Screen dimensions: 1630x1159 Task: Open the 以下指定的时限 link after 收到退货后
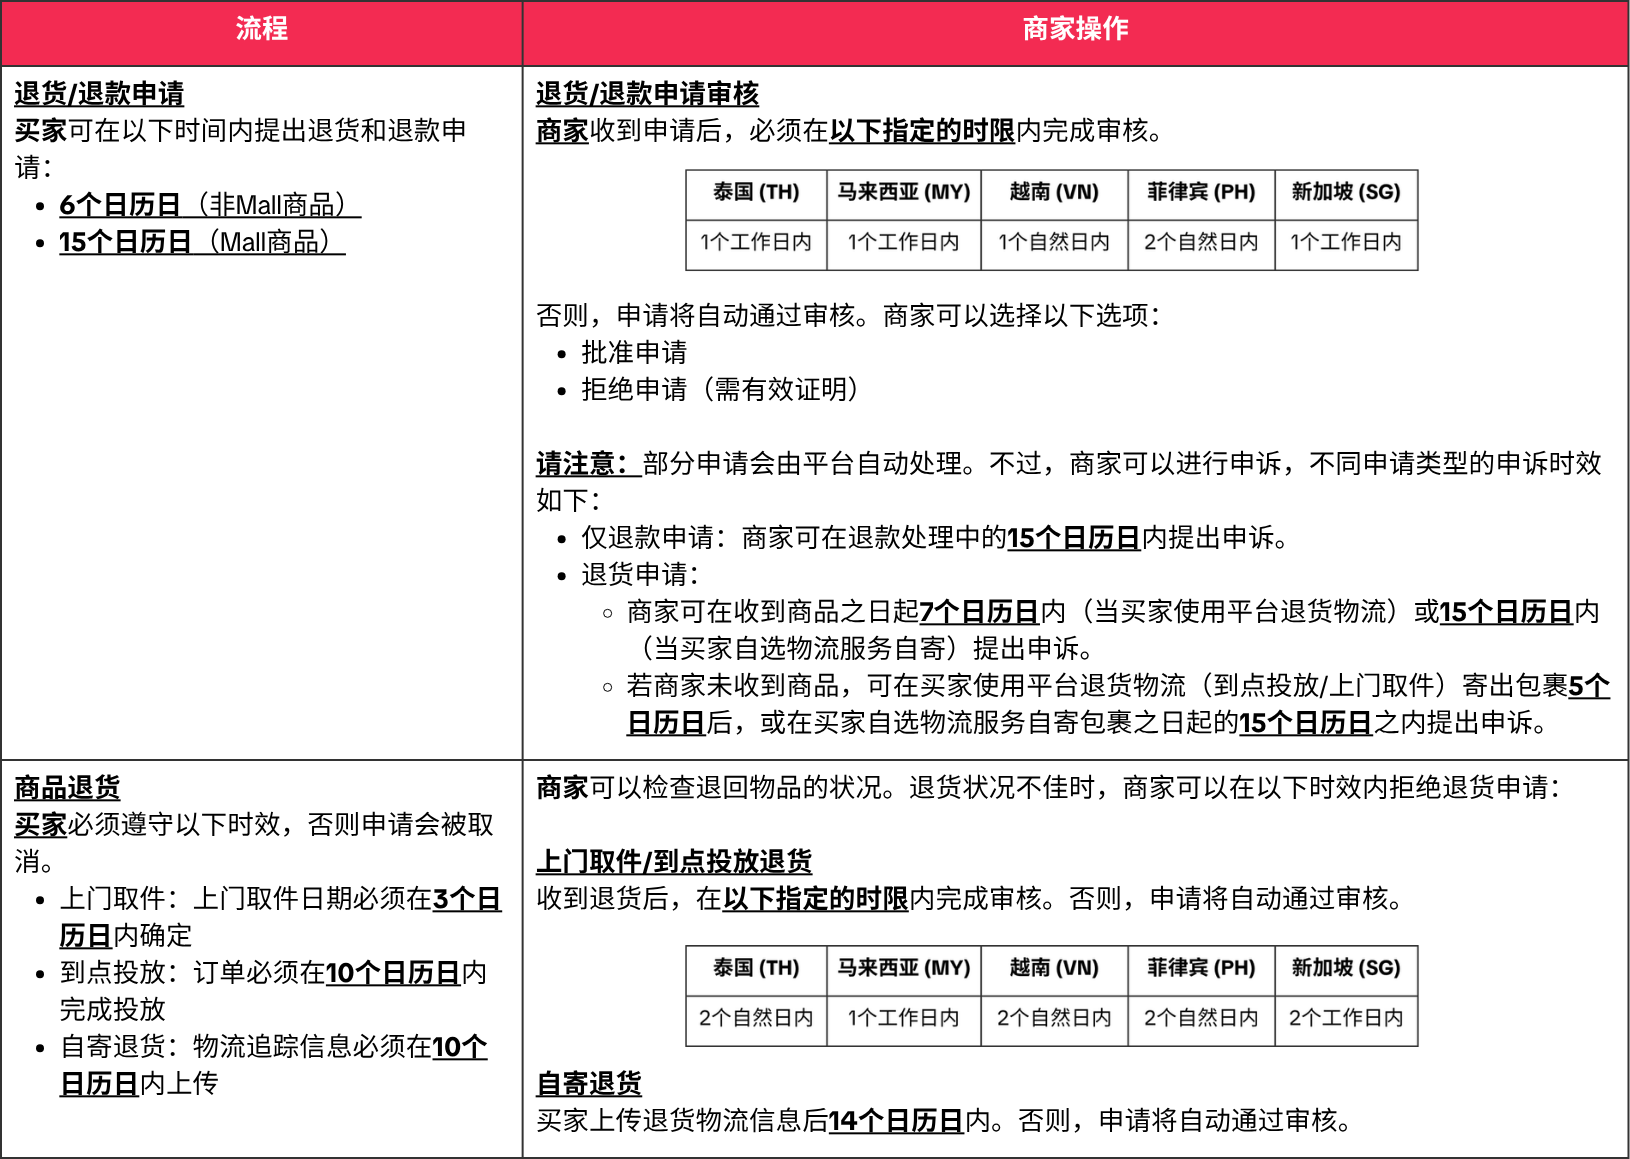pos(815,899)
